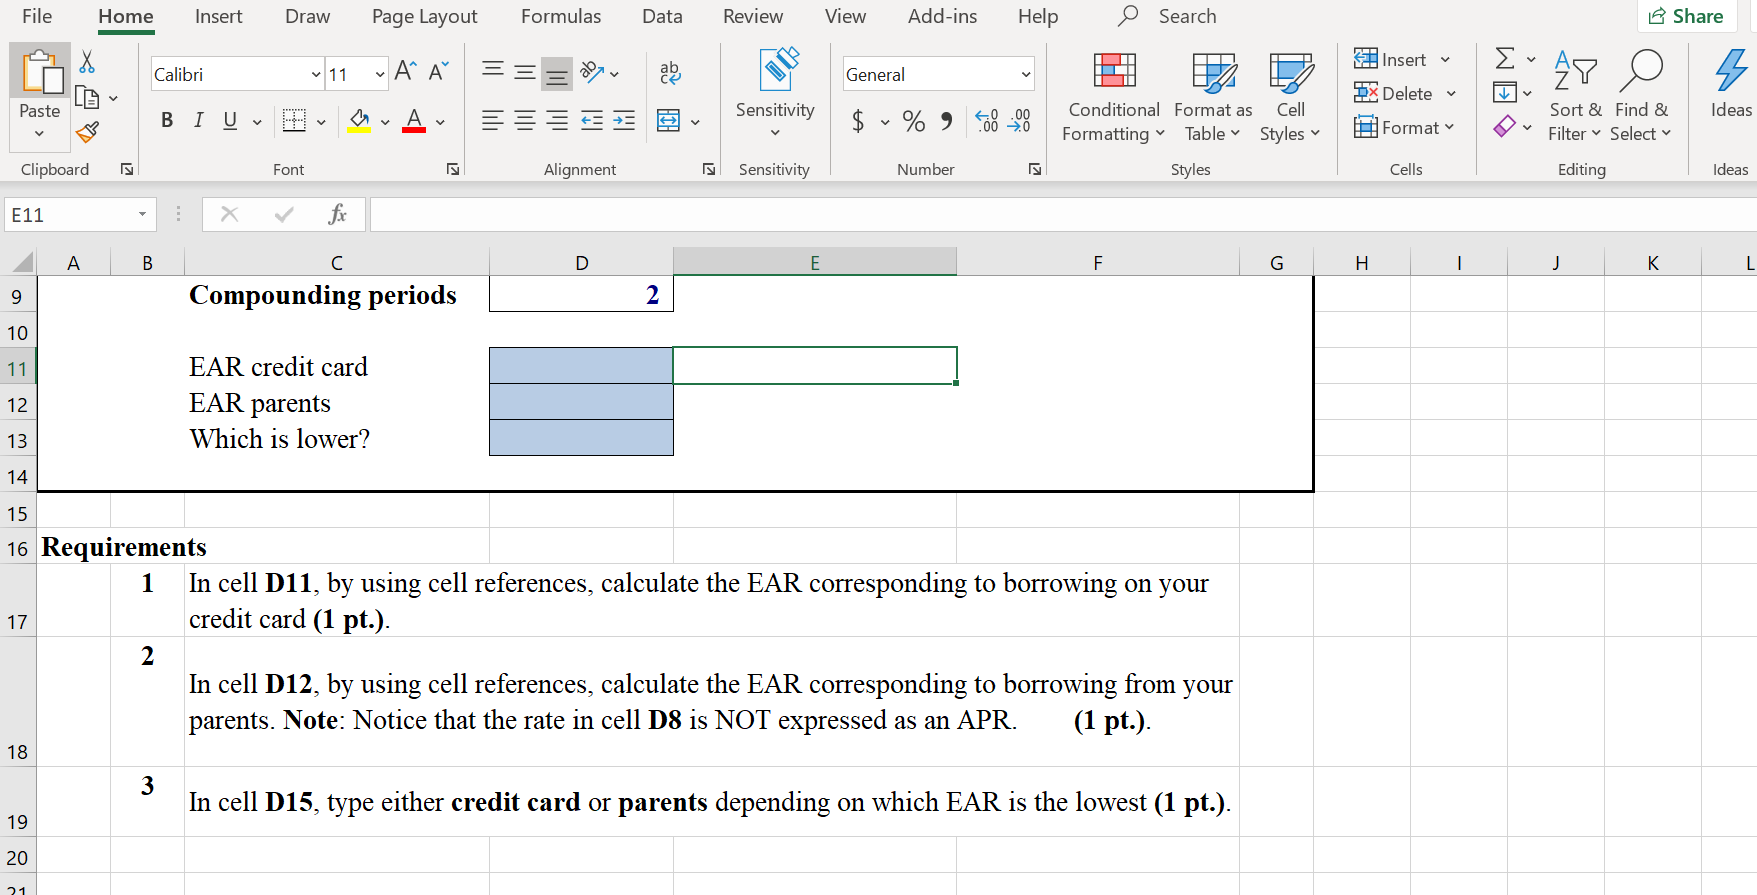Click the Merge & Center icon
The width and height of the screenshot is (1757, 895).
pos(668,121)
